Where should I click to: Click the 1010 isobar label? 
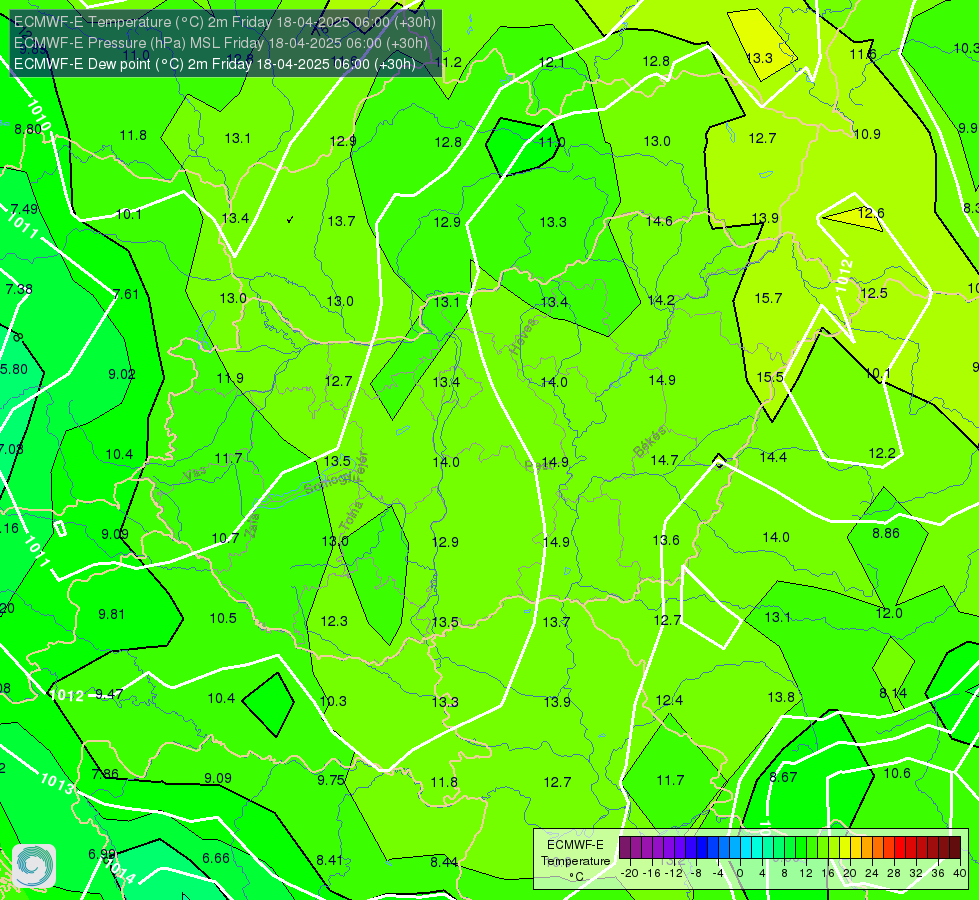(x=39, y=115)
